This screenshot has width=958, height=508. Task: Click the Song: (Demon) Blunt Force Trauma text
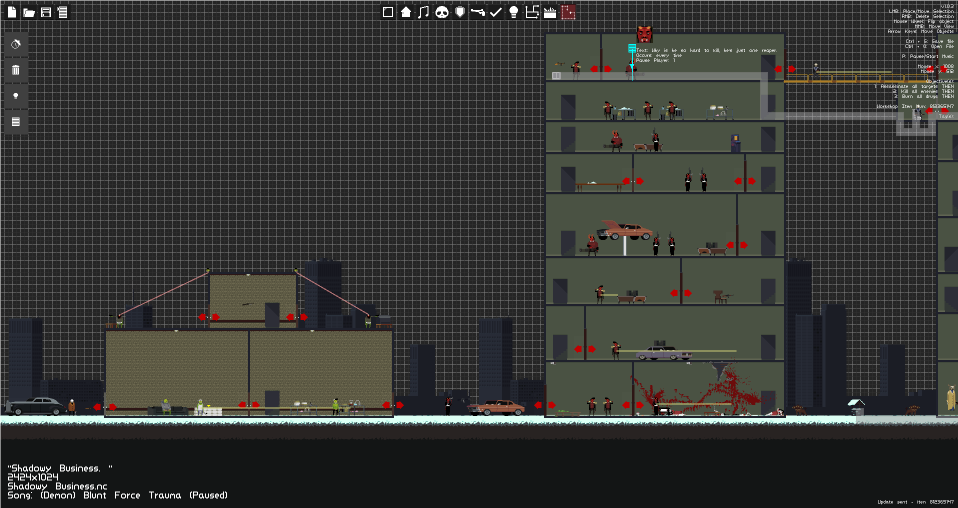117,495
